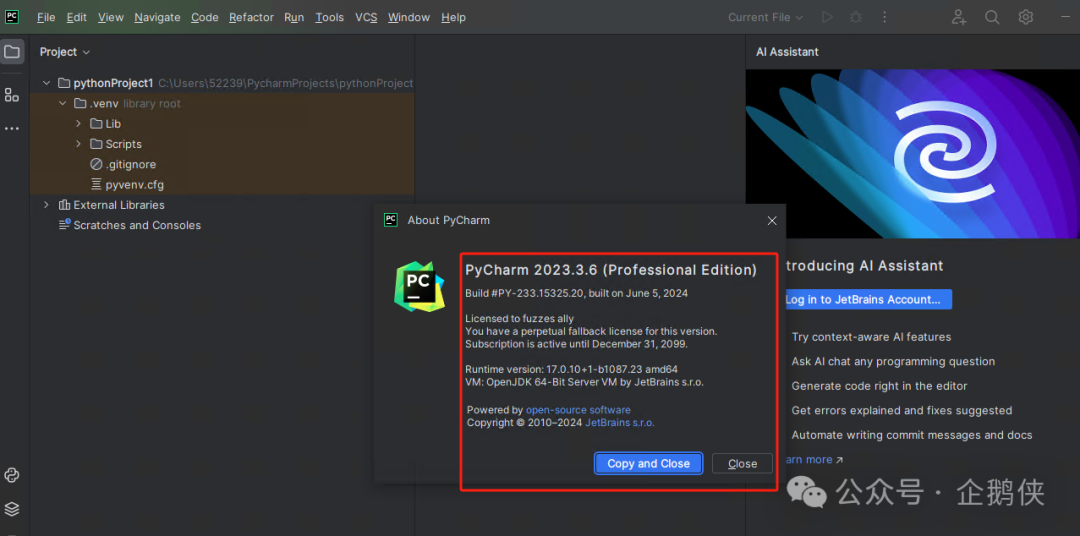Open More tool windows ellipsis in sidebar

point(12,129)
